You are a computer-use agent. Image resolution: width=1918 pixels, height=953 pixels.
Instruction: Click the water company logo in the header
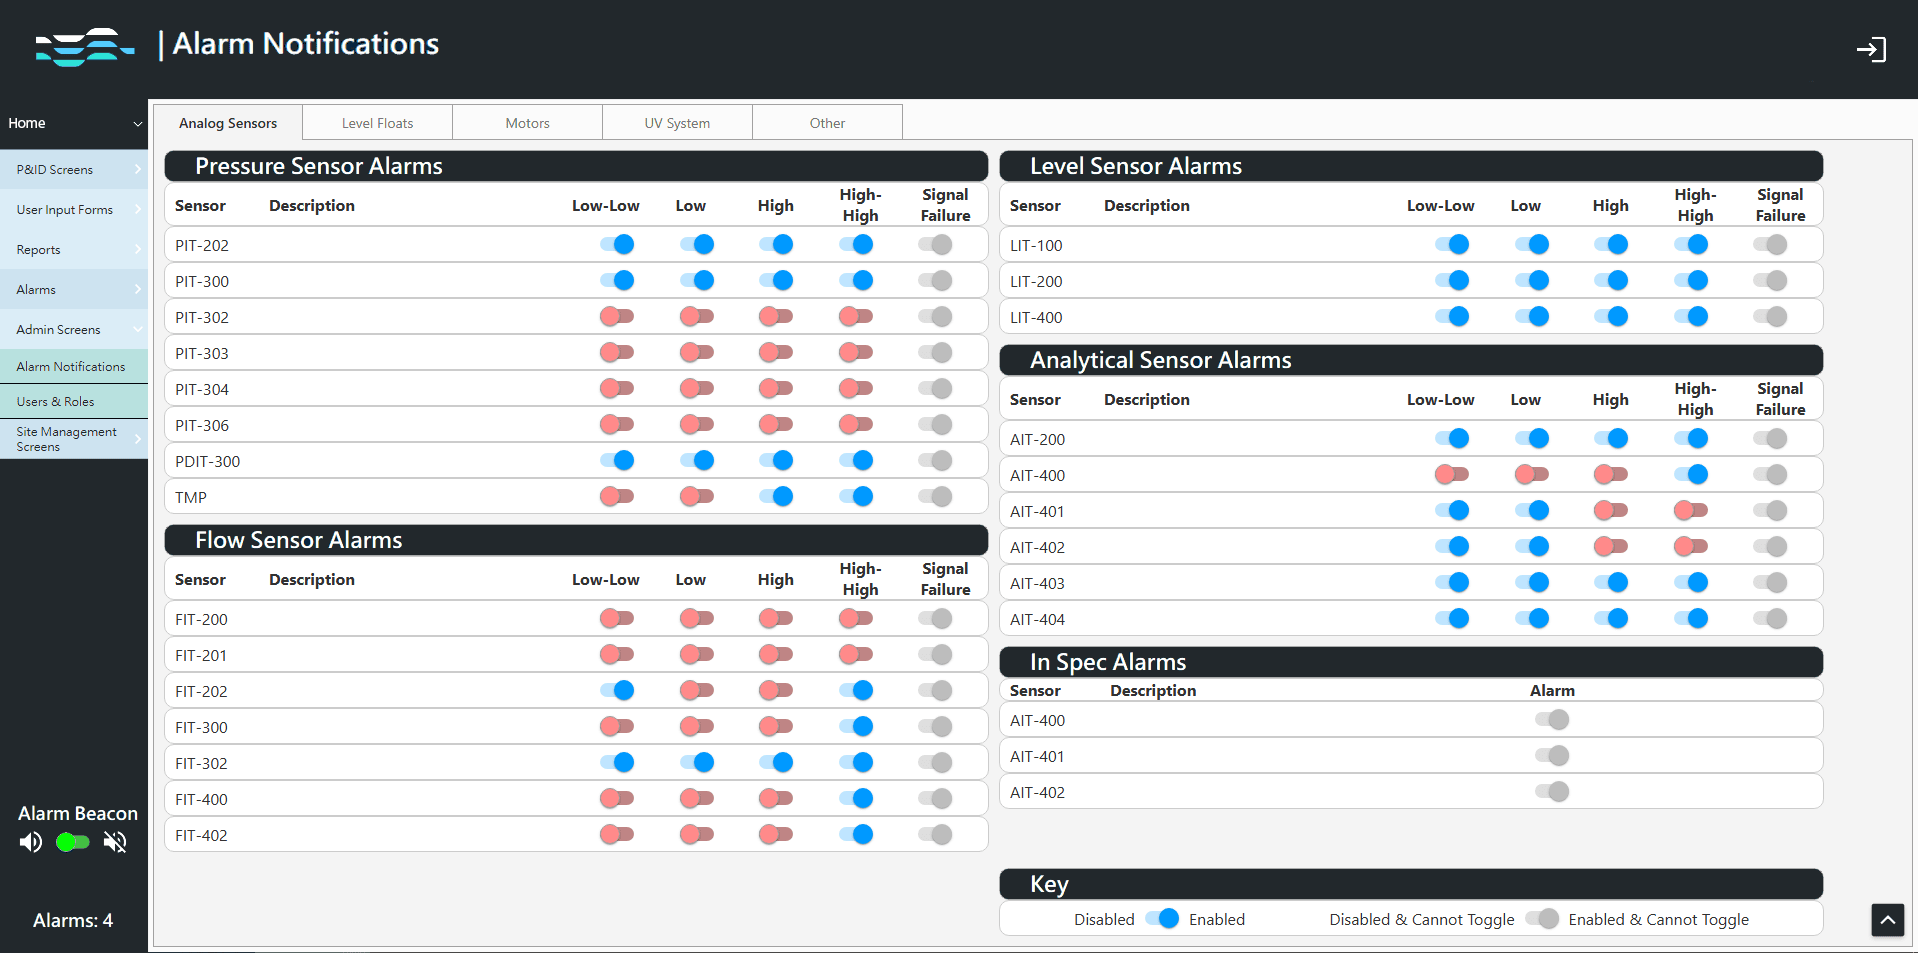[x=85, y=46]
